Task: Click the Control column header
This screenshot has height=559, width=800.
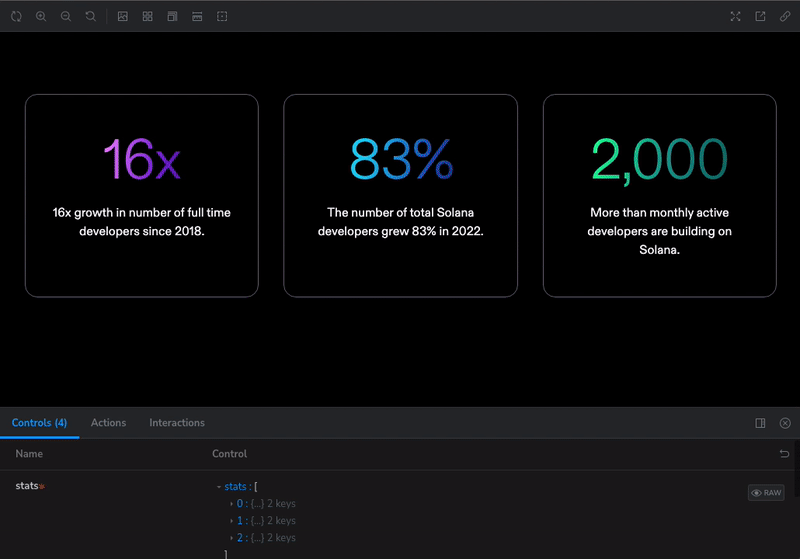Action: tap(230, 454)
